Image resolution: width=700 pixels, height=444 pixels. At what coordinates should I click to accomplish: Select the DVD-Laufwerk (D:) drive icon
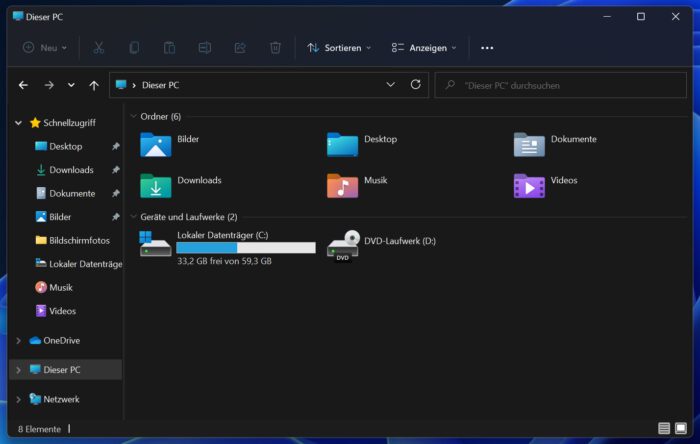pos(343,246)
